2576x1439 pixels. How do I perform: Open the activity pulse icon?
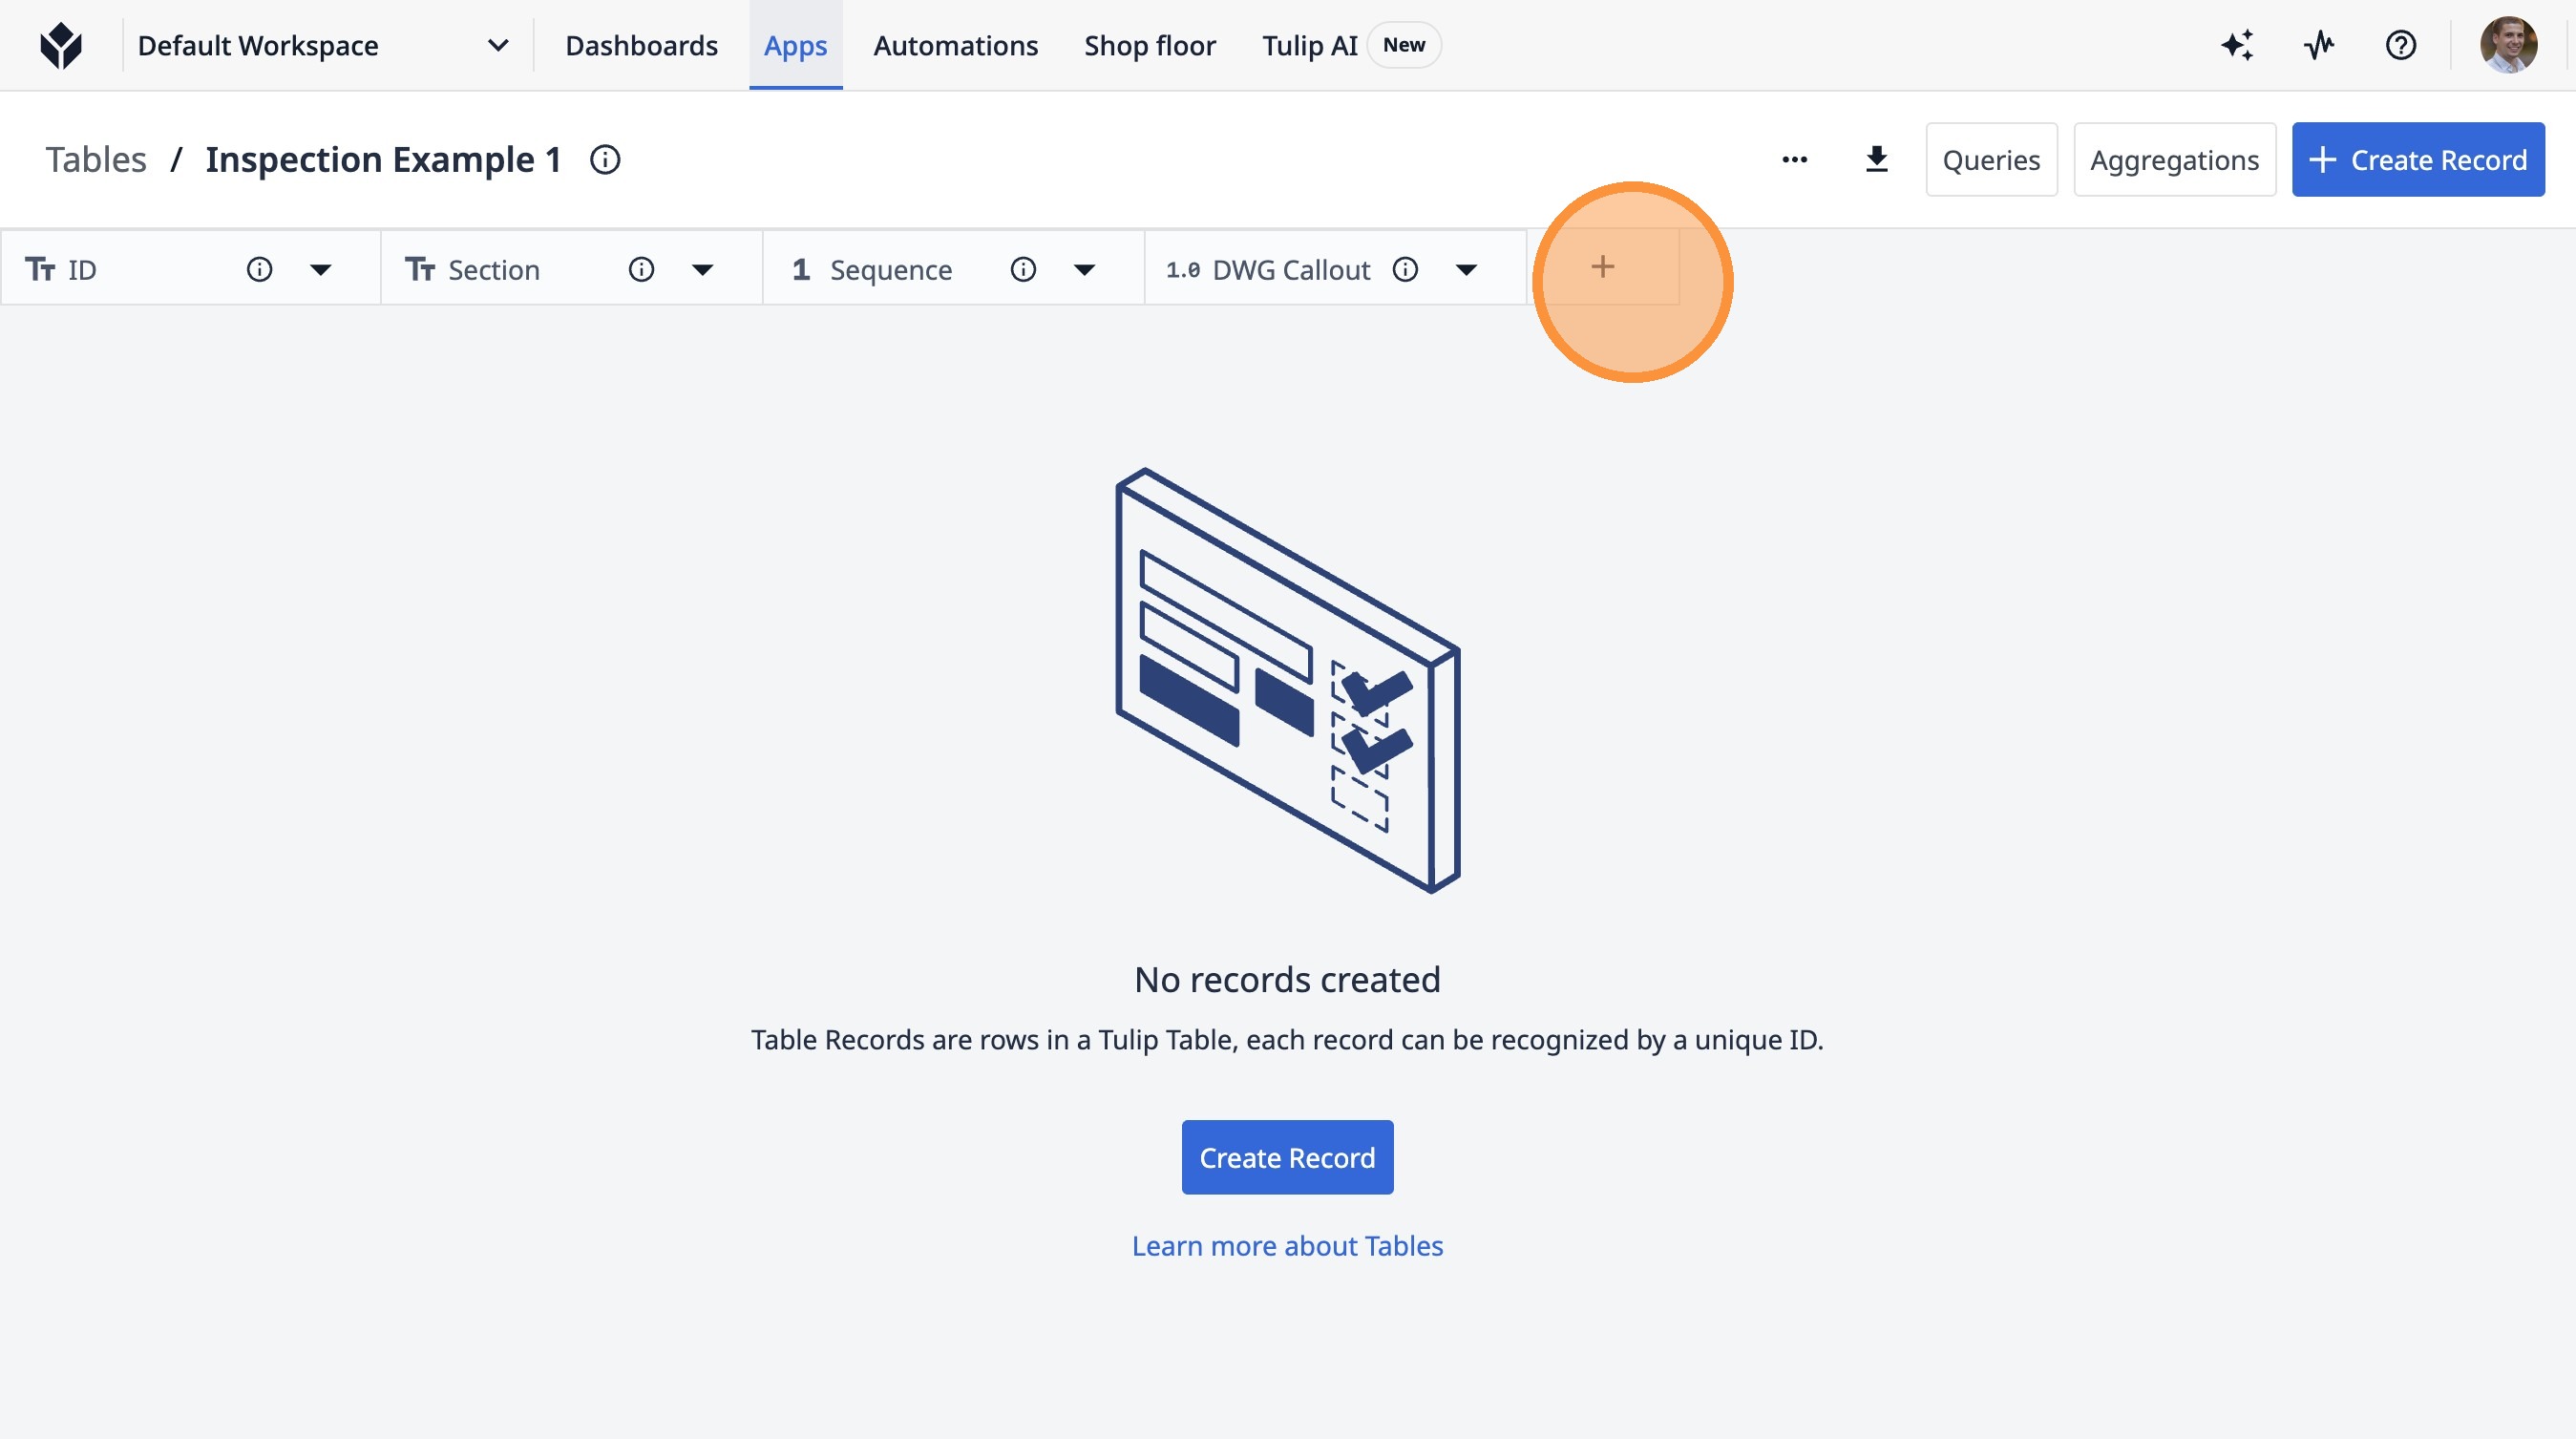pyautogui.click(x=2319, y=46)
